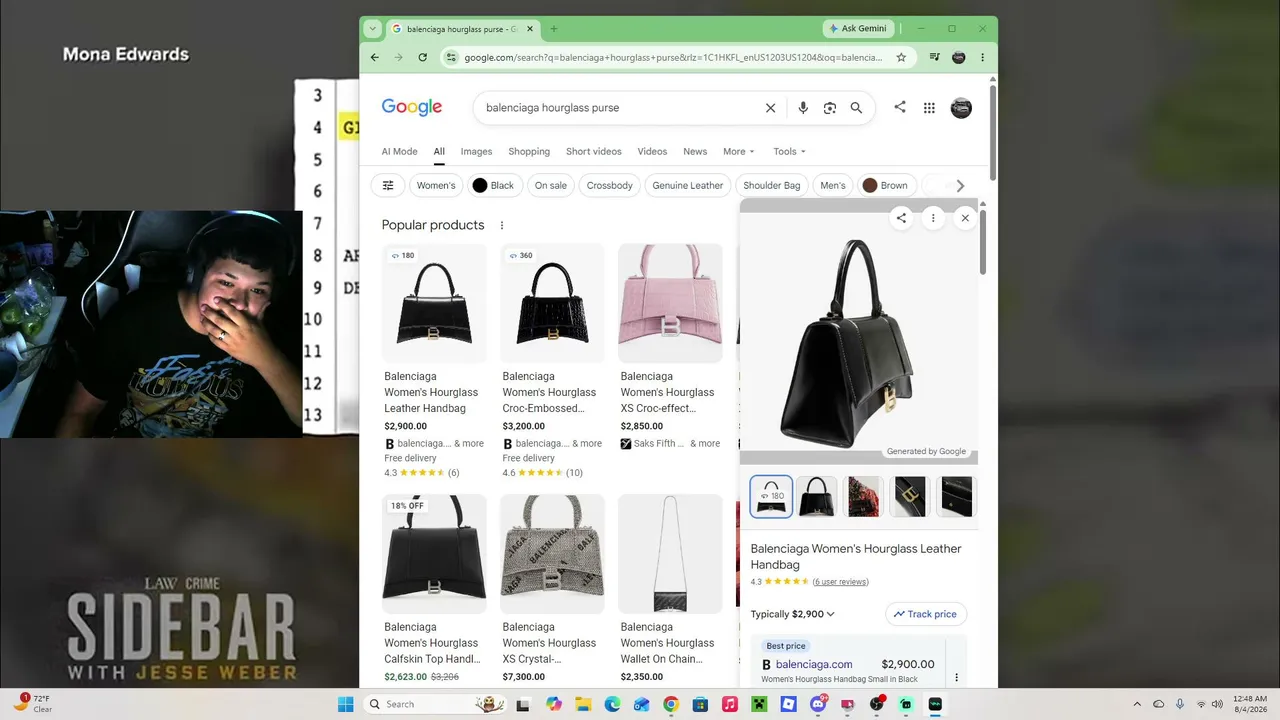The width and height of the screenshot is (1280, 720).
Task: Switch to AI Mode tab
Action: point(399,152)
